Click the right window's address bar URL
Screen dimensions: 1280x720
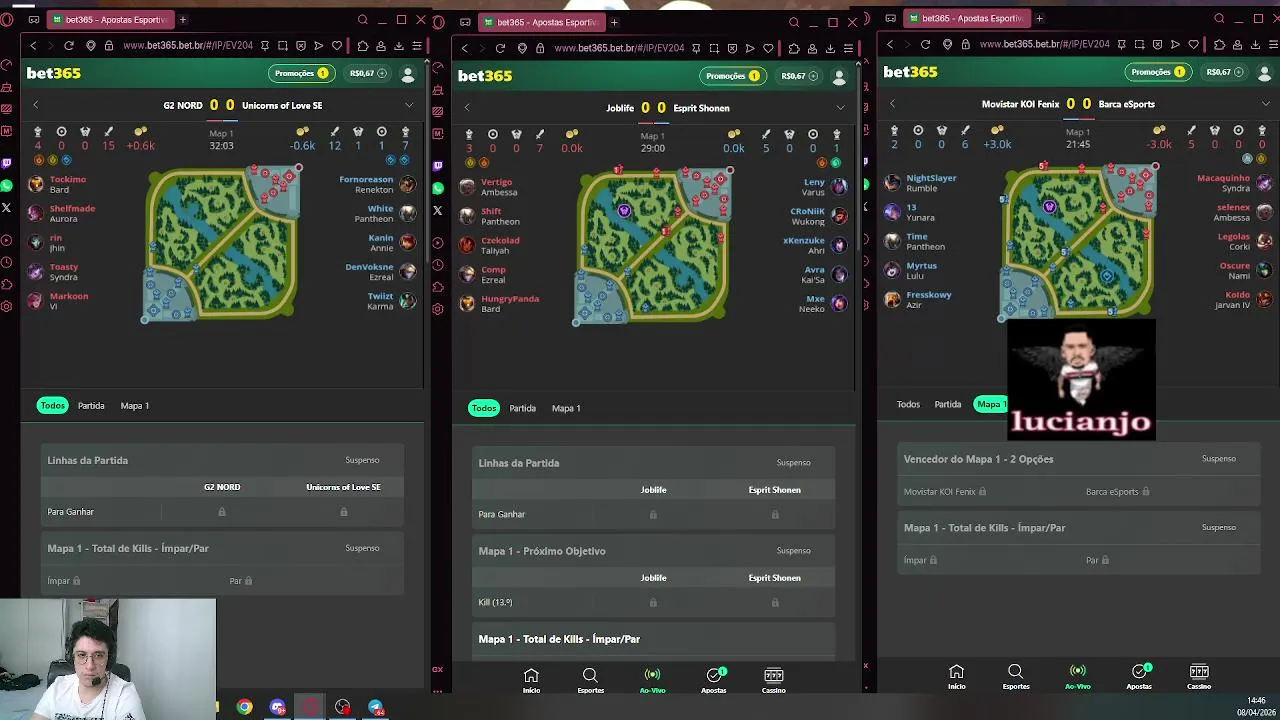tap(1044, 44)
